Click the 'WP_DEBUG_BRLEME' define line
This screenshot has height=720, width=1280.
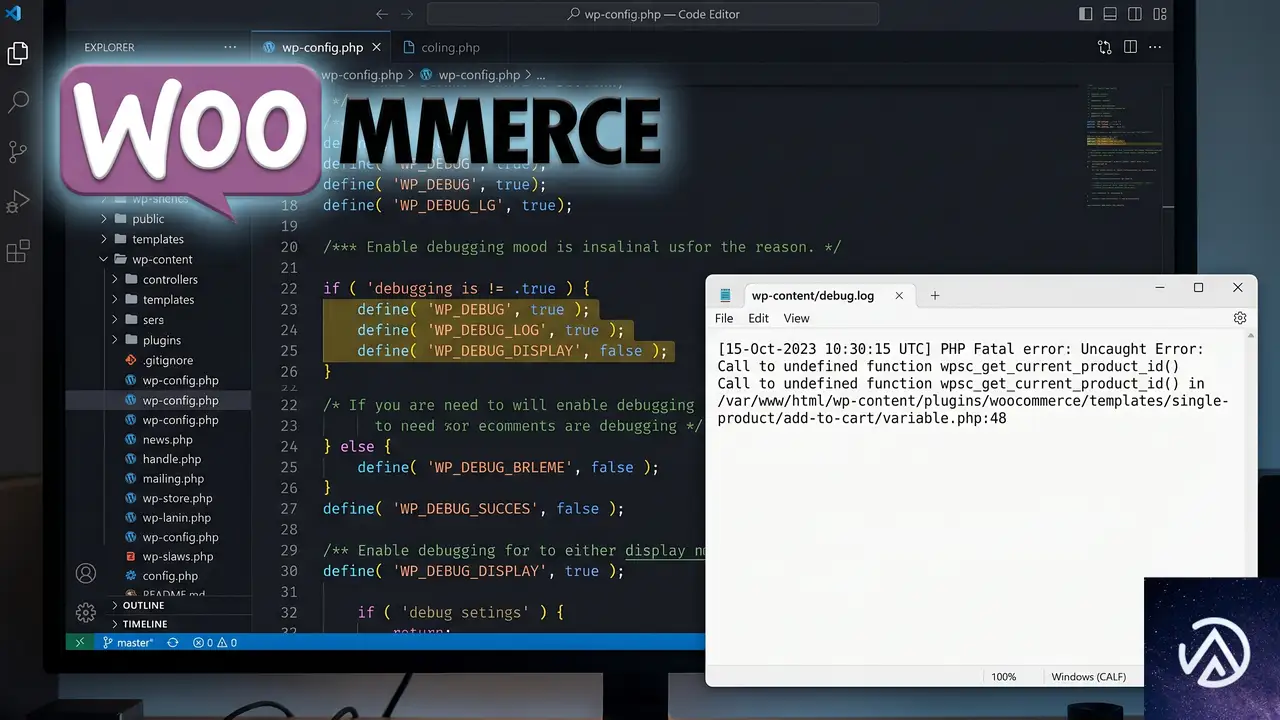508,467
